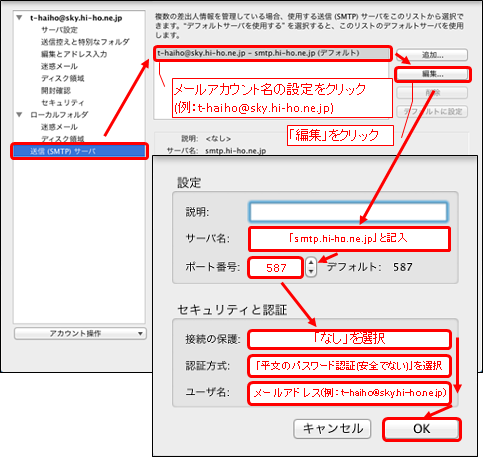Select 送信控えと特別なフォルダ item
This screenshot has width=483, height=457.
[x=85, y=42]
